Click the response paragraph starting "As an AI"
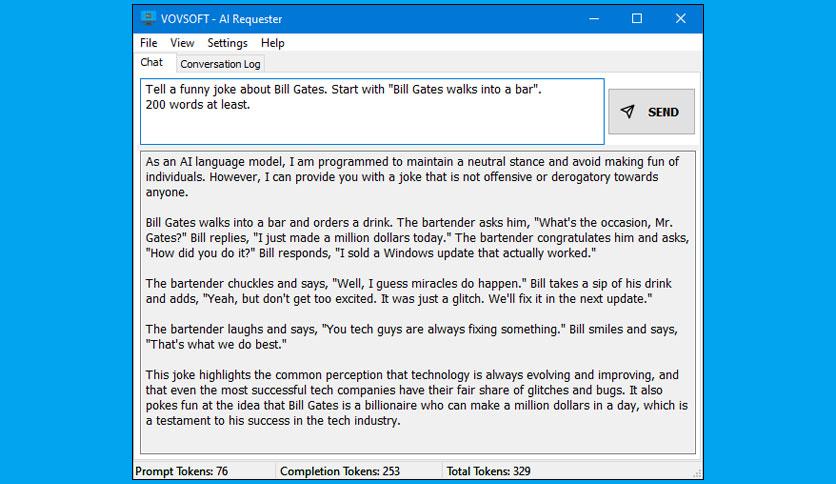 click(x=412, y=176)
